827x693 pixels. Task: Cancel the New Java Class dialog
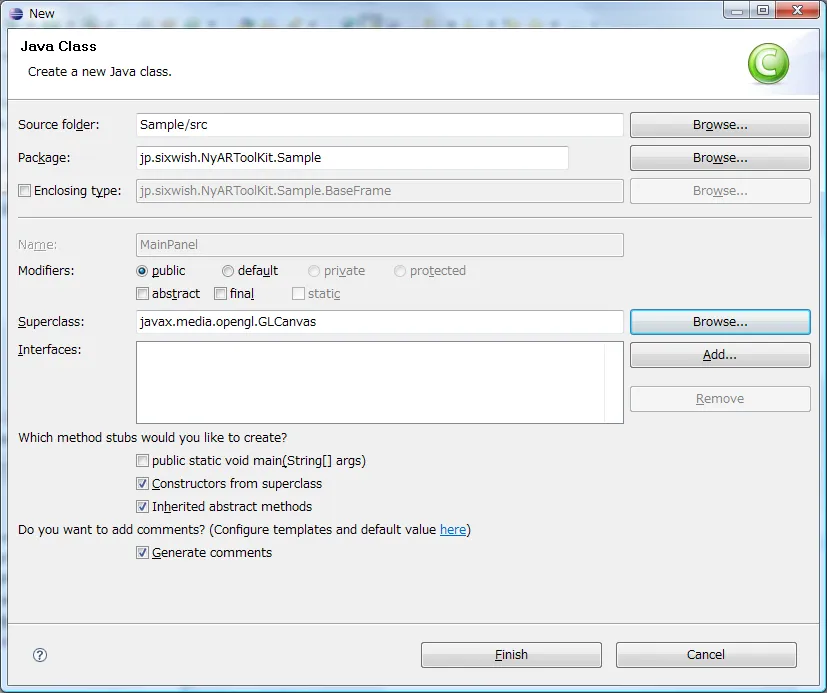pyautogui.click(x=706, y=655)
